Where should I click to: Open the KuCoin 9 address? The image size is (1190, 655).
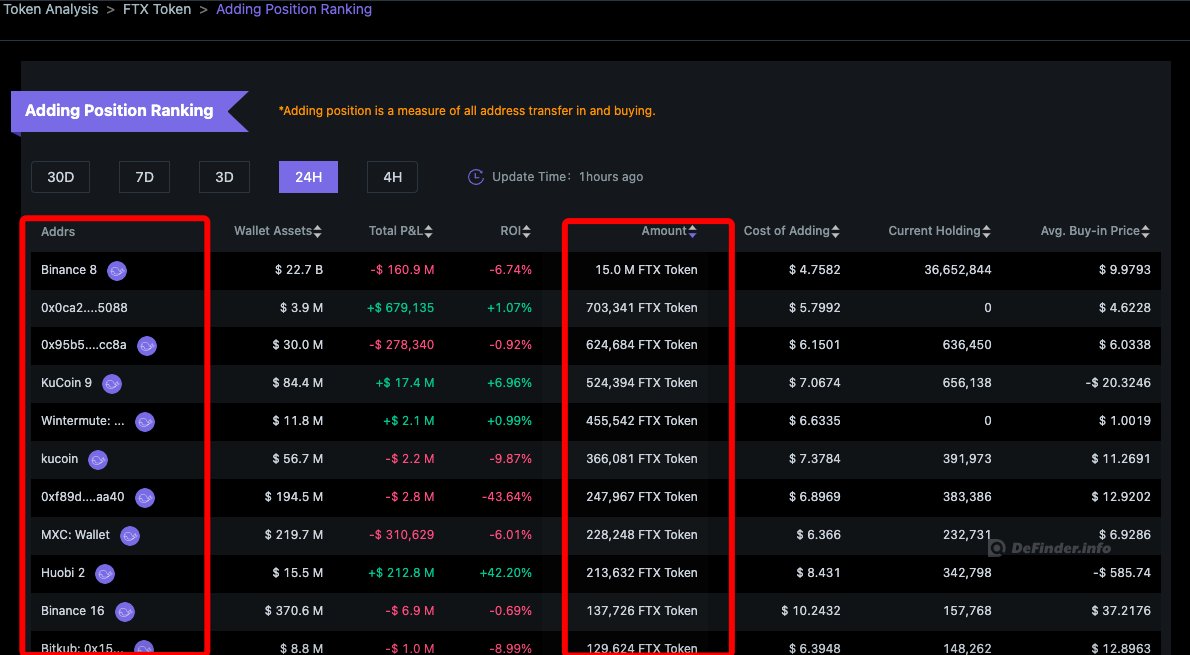pyautogui.click(x=66, y=383)
